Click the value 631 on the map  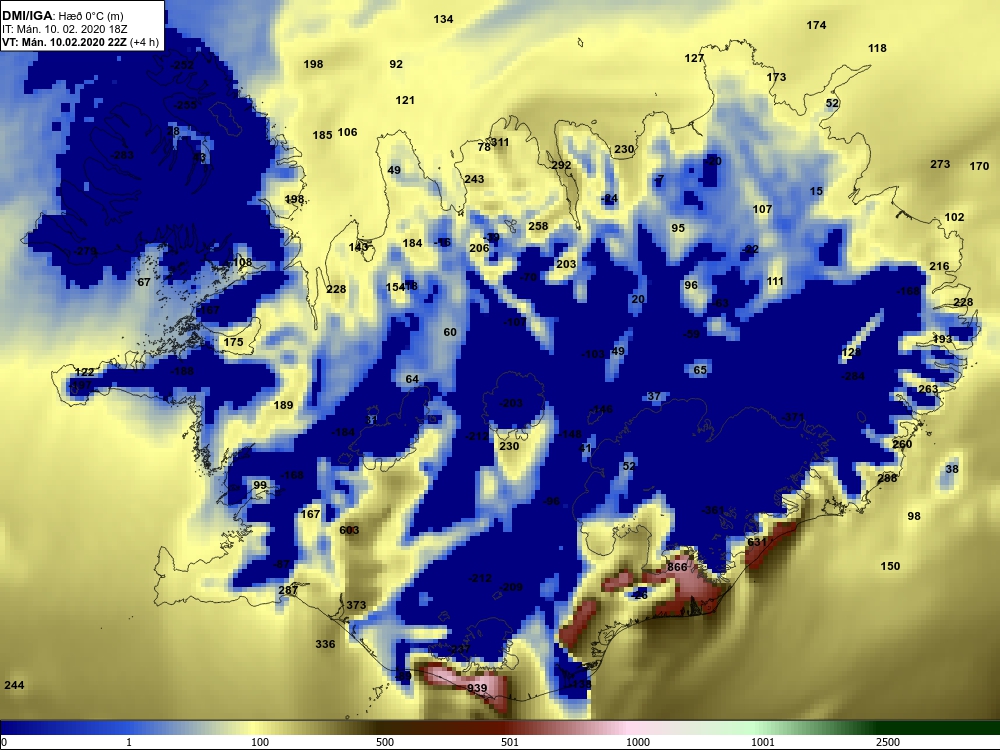click(x=757, y=541)
